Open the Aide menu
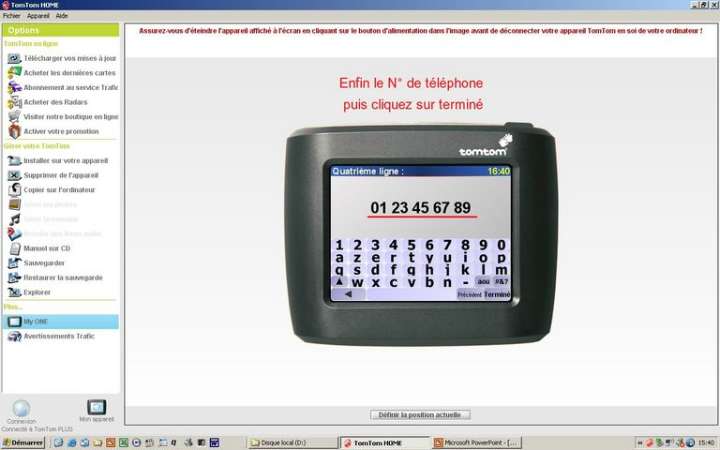Image resolution: width=720 pixels, height=450 pixels. point(62,16)
